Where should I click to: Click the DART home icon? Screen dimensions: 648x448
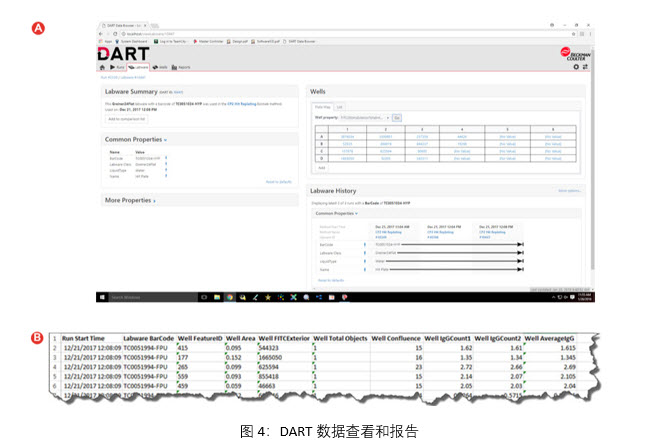102,67
